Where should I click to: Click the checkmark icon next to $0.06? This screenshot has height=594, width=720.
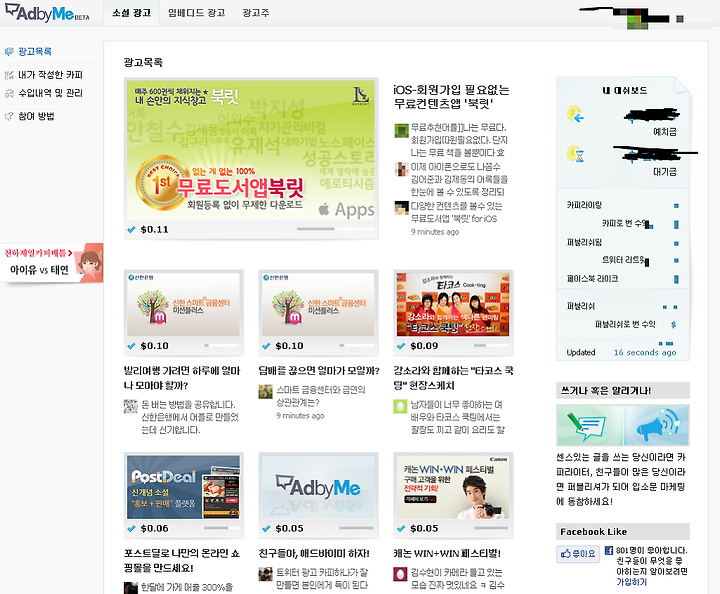131,528
